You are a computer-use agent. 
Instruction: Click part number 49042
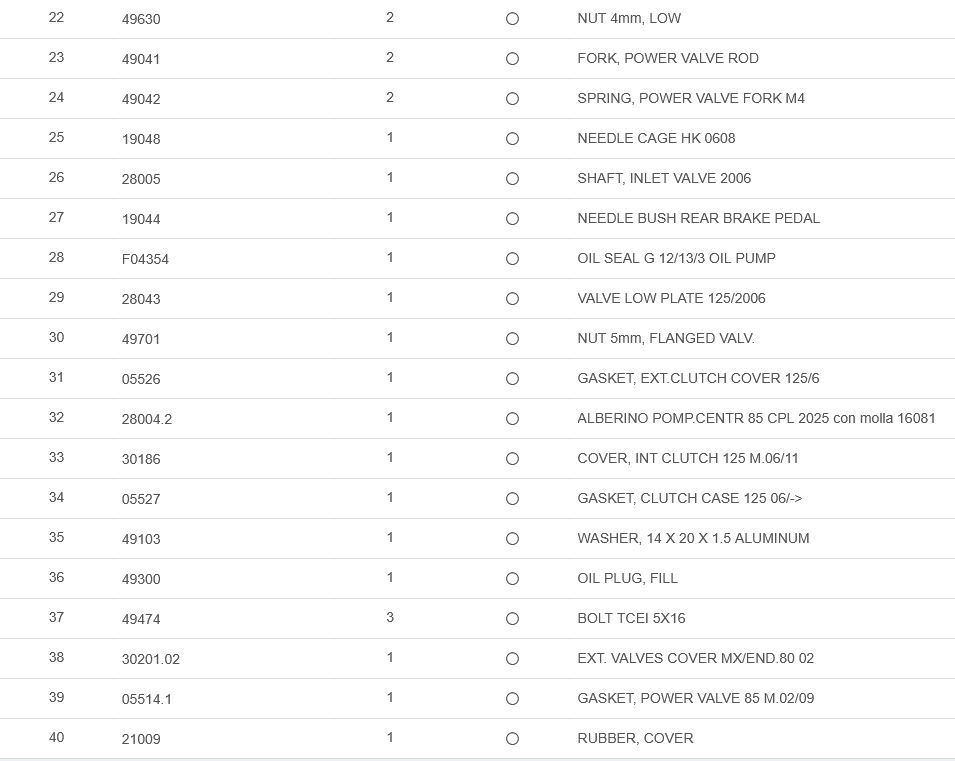coord(141,99)
